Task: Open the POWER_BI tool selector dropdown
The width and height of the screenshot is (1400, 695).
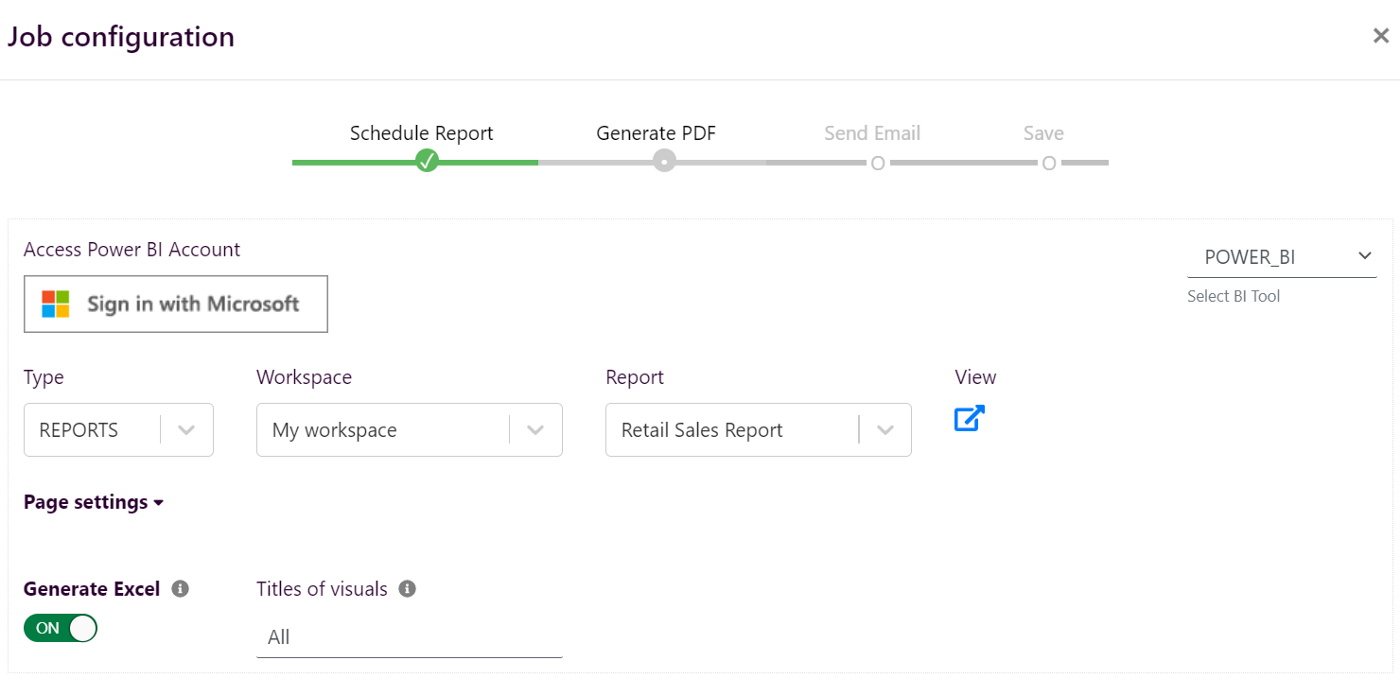Action: 1282,257
